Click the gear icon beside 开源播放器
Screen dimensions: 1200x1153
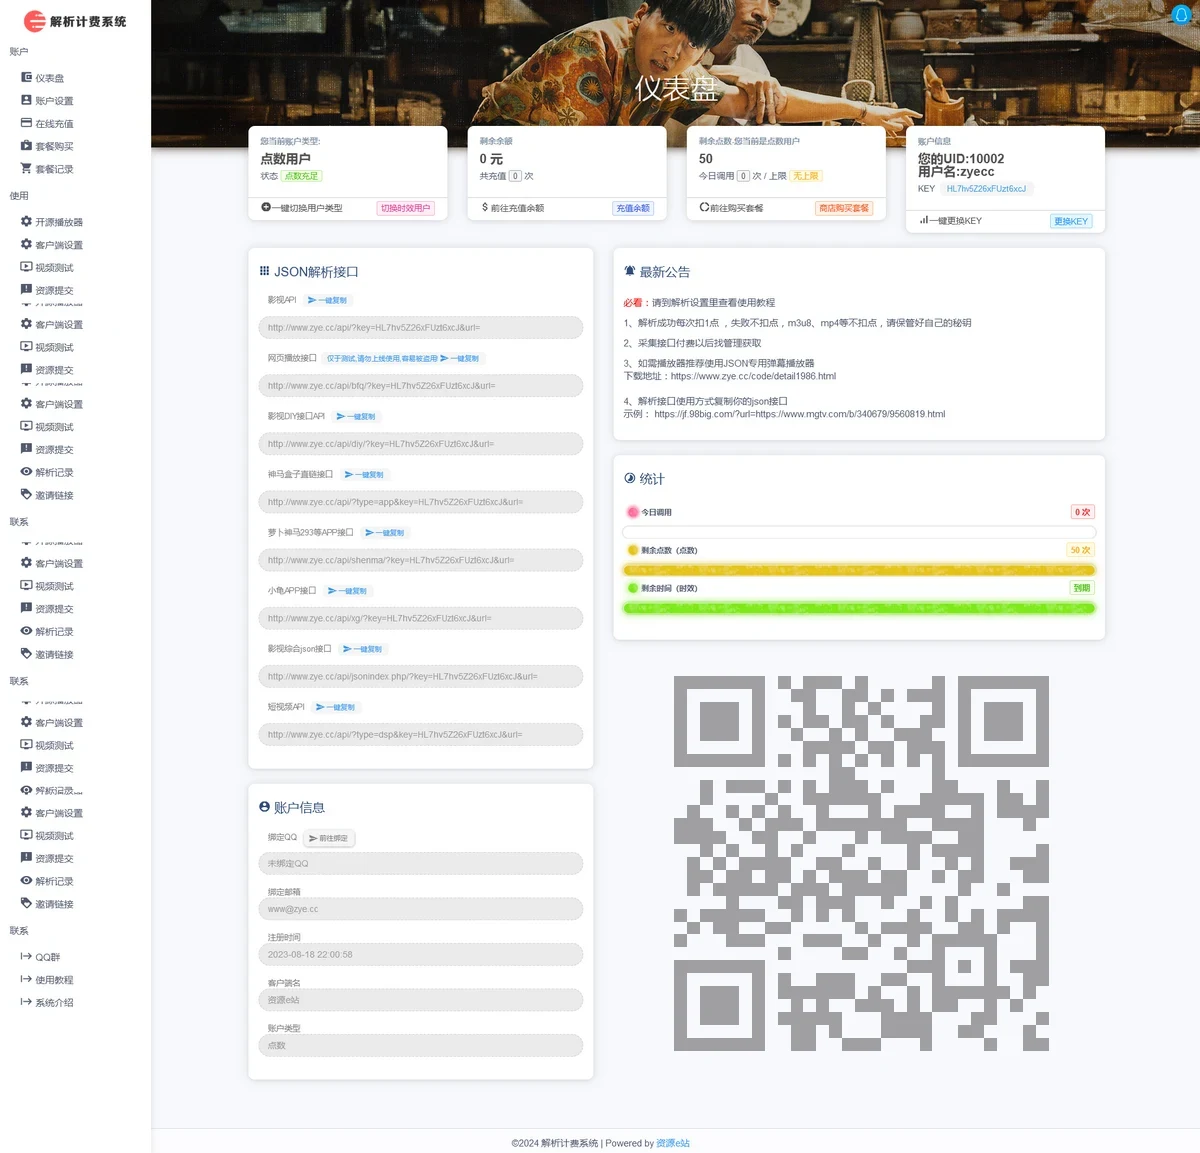tap(26, 221)
